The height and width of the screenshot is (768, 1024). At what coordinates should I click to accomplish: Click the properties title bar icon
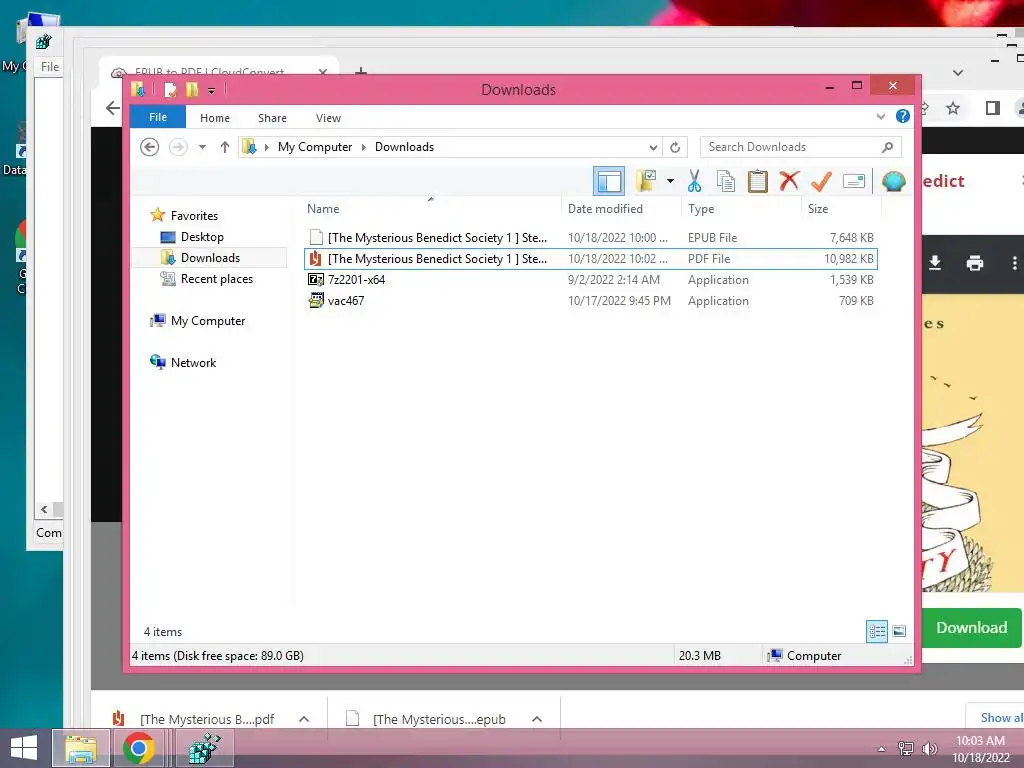click(x=170, y=89)
